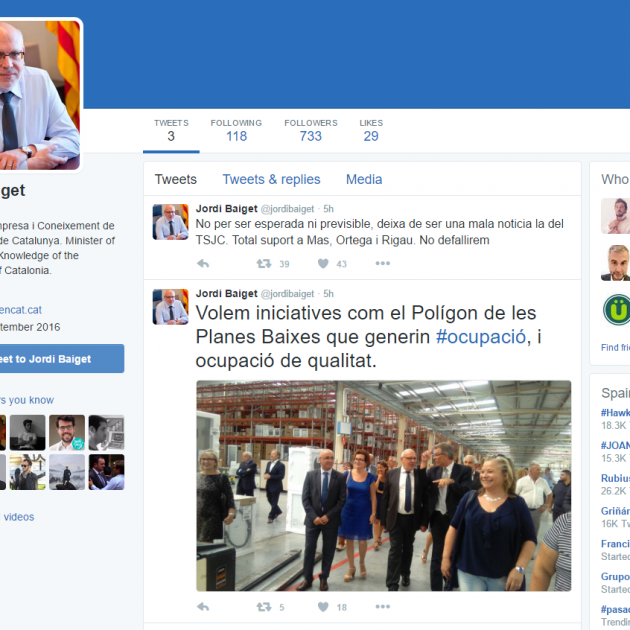Reply to the Polígon de les Planes tweet

(x=203, y=607)
